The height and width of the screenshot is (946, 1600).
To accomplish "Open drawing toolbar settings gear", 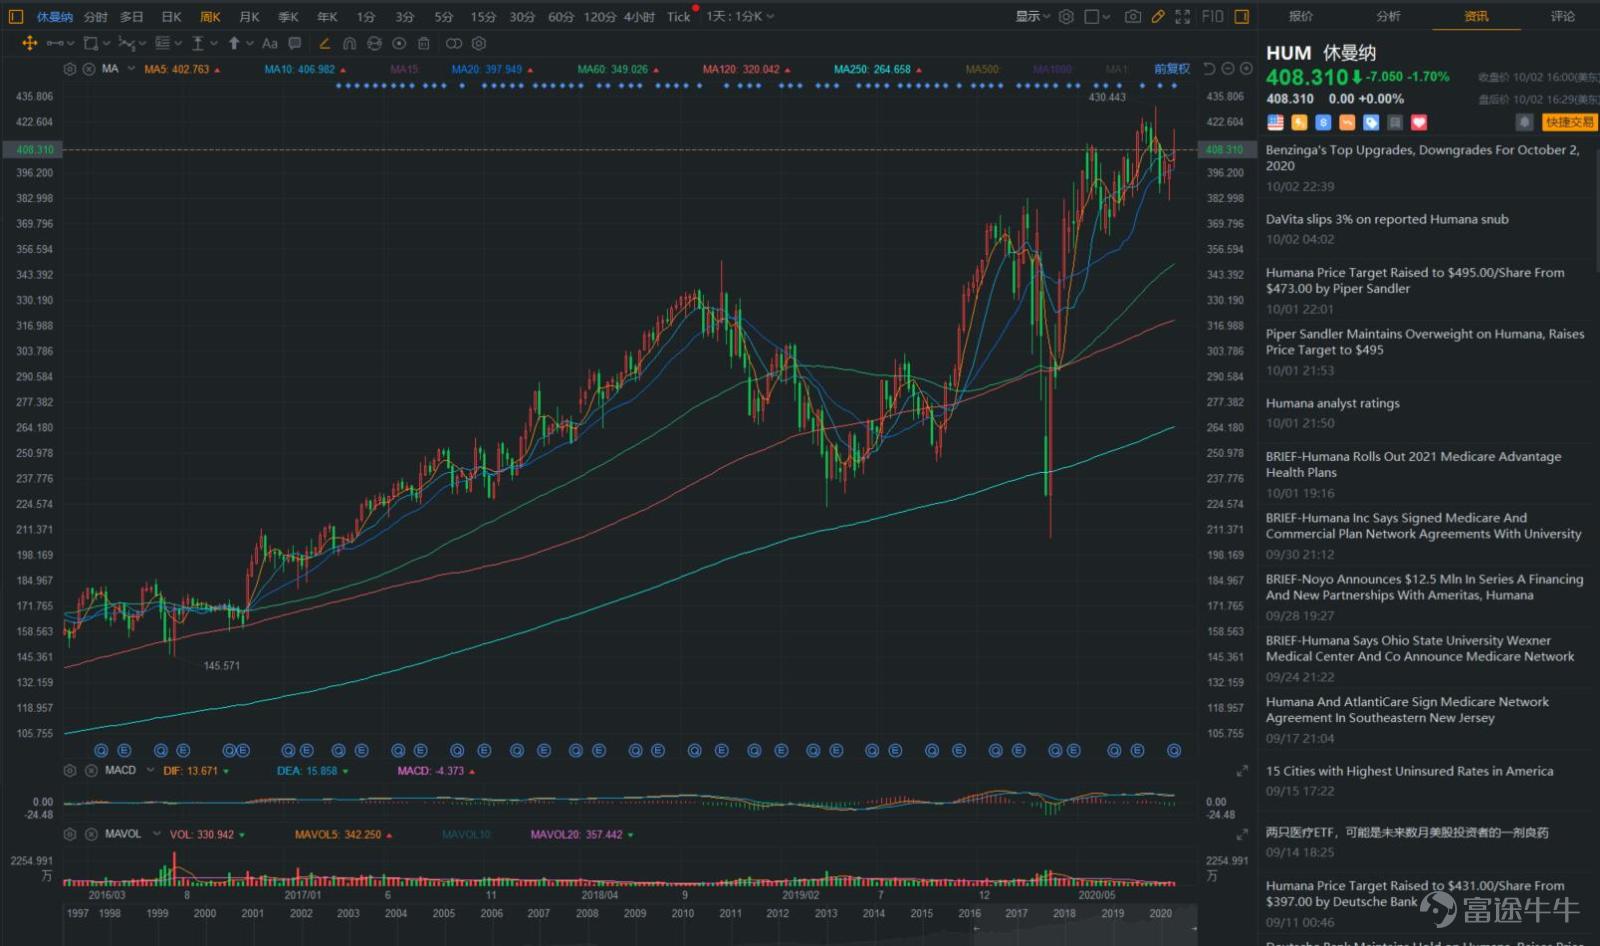I will click(x=479, y=43).
